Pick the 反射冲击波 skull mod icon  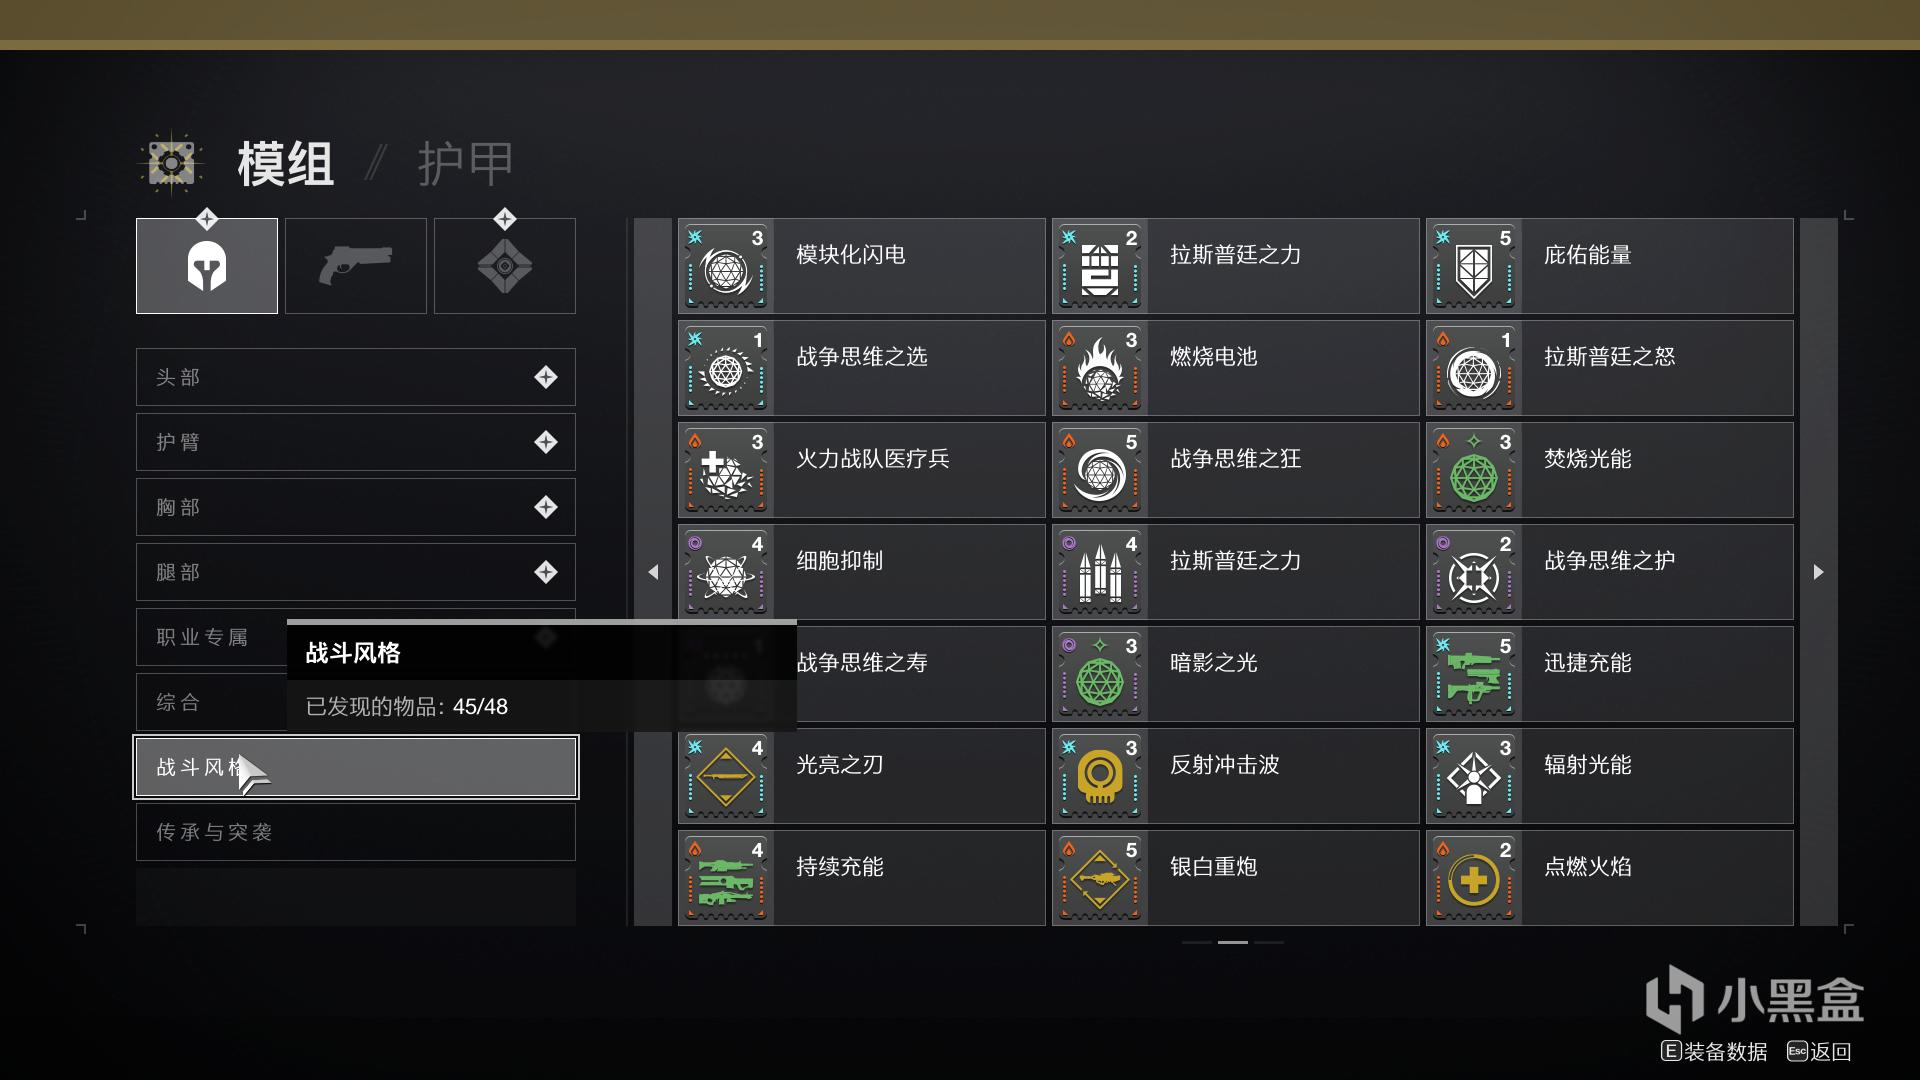click(1100, 777)
